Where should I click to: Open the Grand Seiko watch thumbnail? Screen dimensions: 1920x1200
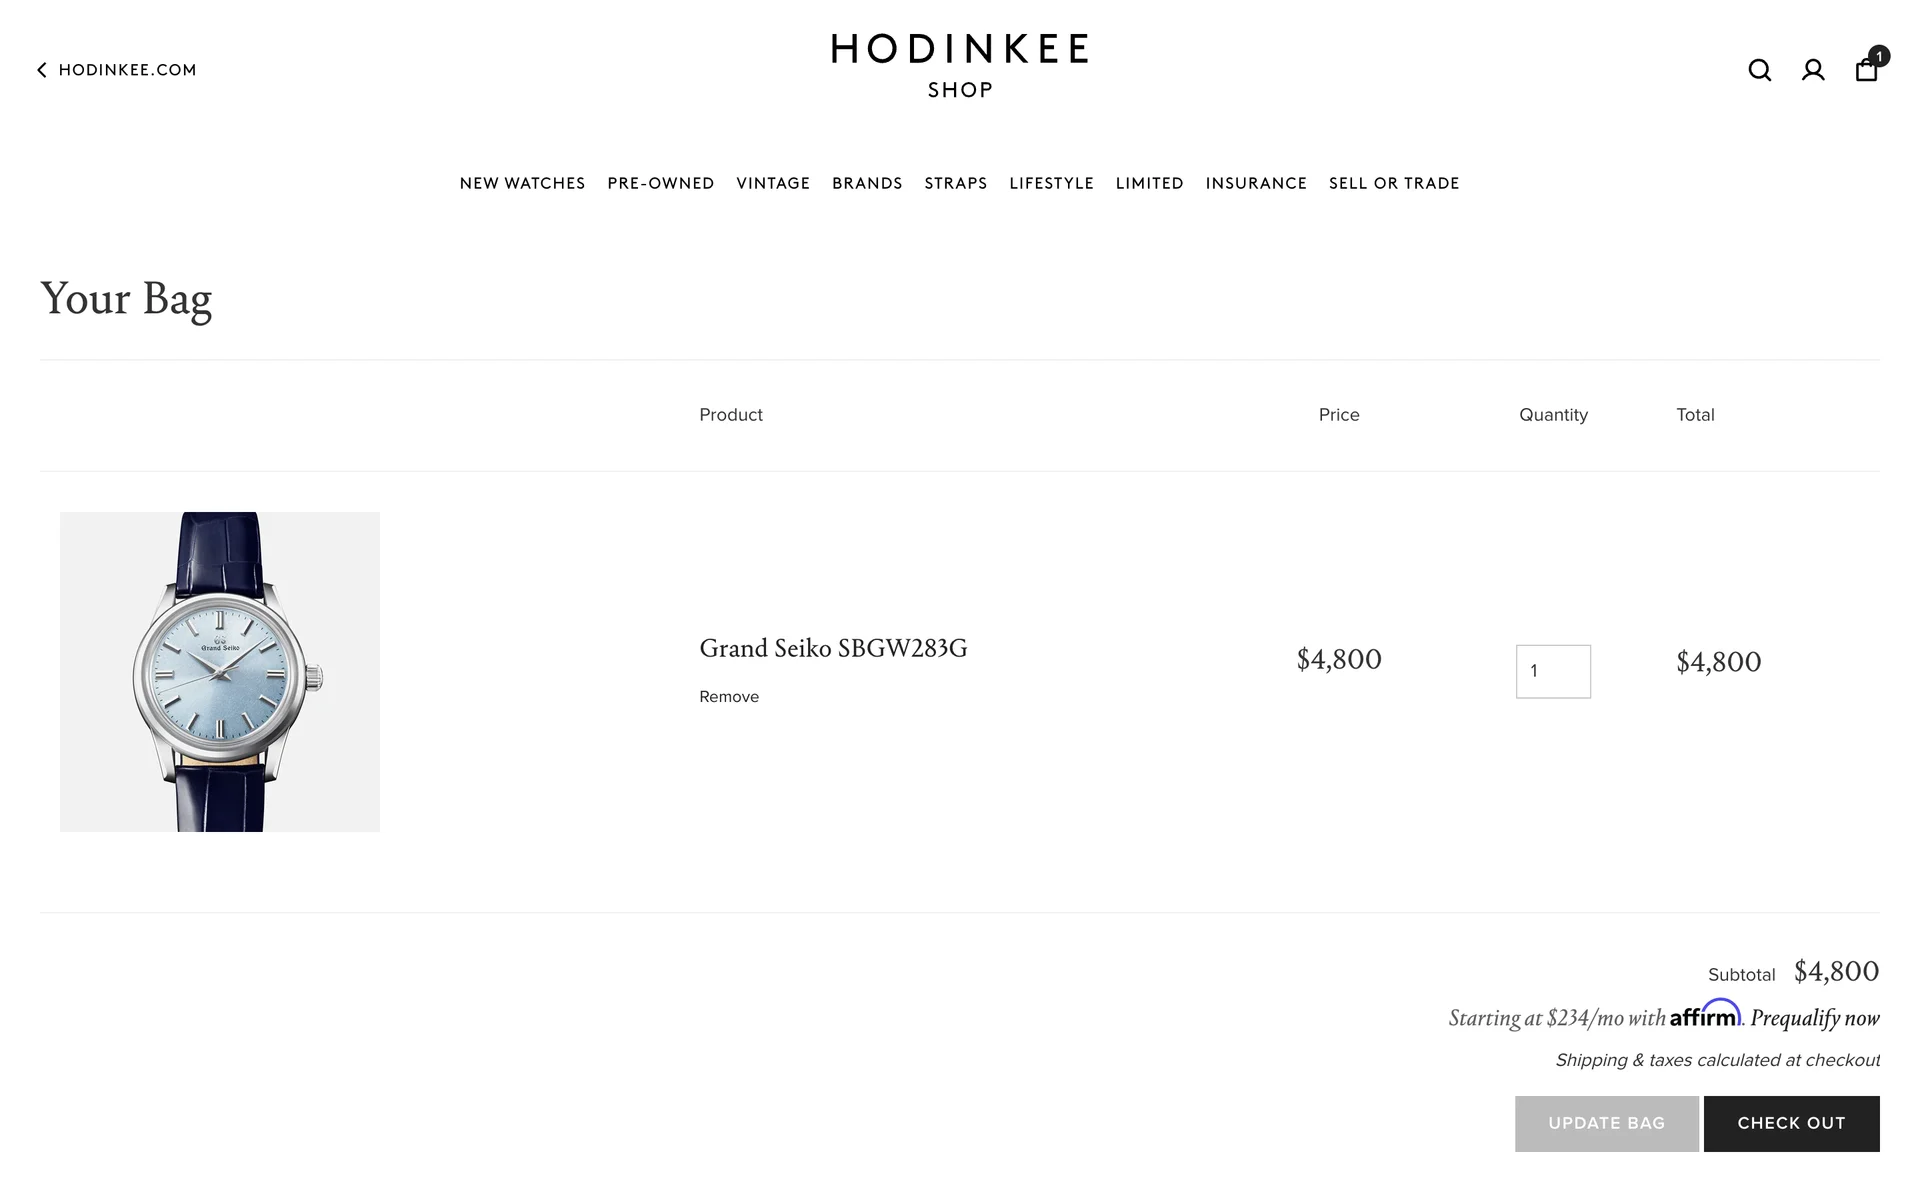click(x=220, y=672)
